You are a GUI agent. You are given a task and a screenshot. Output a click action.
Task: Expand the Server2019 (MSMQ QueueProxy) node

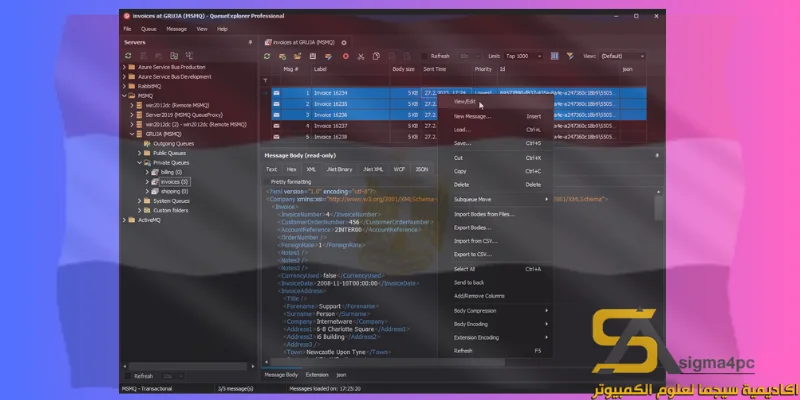pyautogui.click(x=132, y=115)
